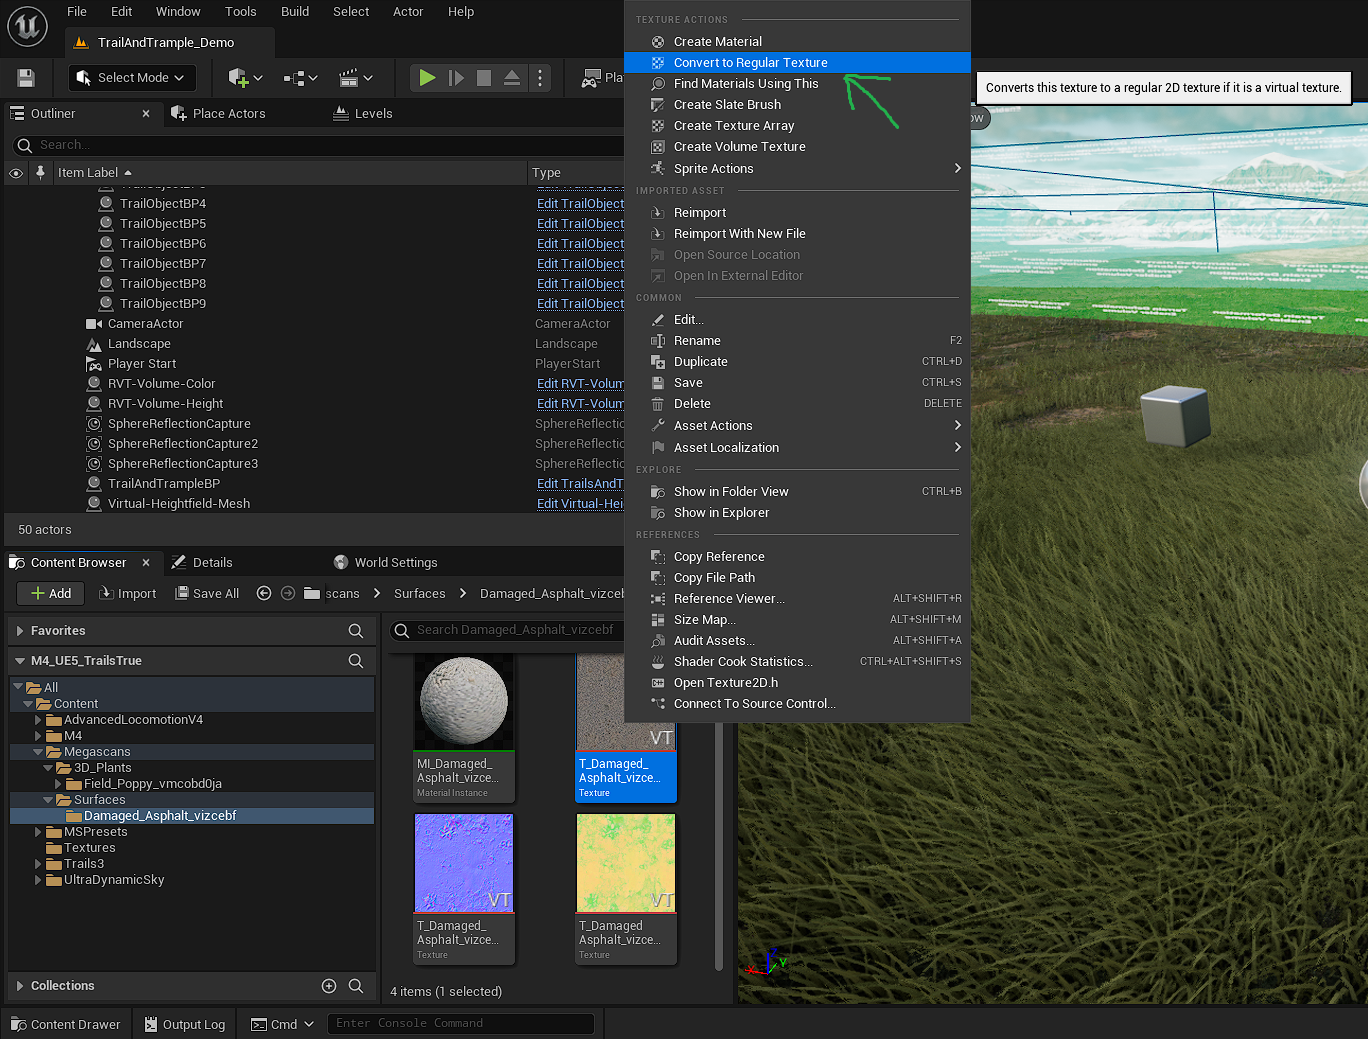1368x1039 pixels.
Task: Open the Blueprints toolbar dropdown
Action: (x=300, y=78)
